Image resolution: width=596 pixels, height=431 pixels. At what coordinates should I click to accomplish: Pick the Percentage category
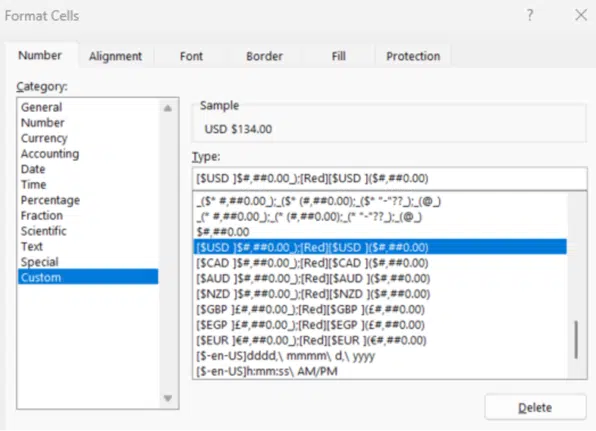click(x=88, y=200)
